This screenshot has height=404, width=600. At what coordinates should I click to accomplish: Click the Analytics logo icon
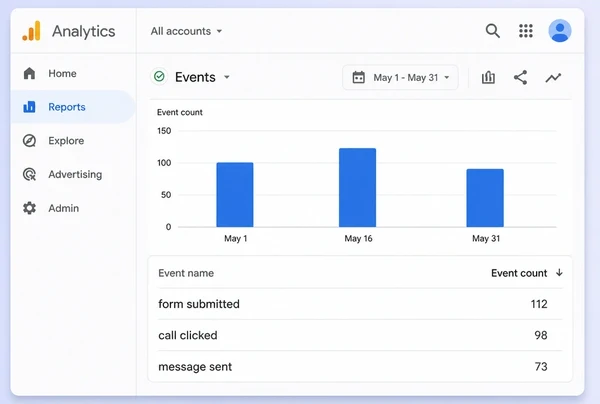click(x=31, y=31)
